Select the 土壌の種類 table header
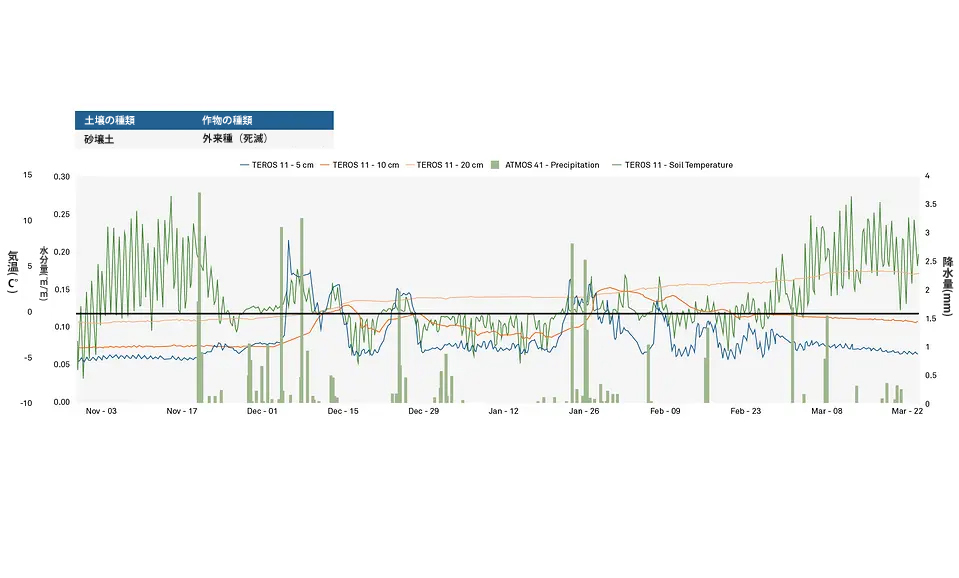The width and height of the screenshot is (959, 578). point(109,120)
